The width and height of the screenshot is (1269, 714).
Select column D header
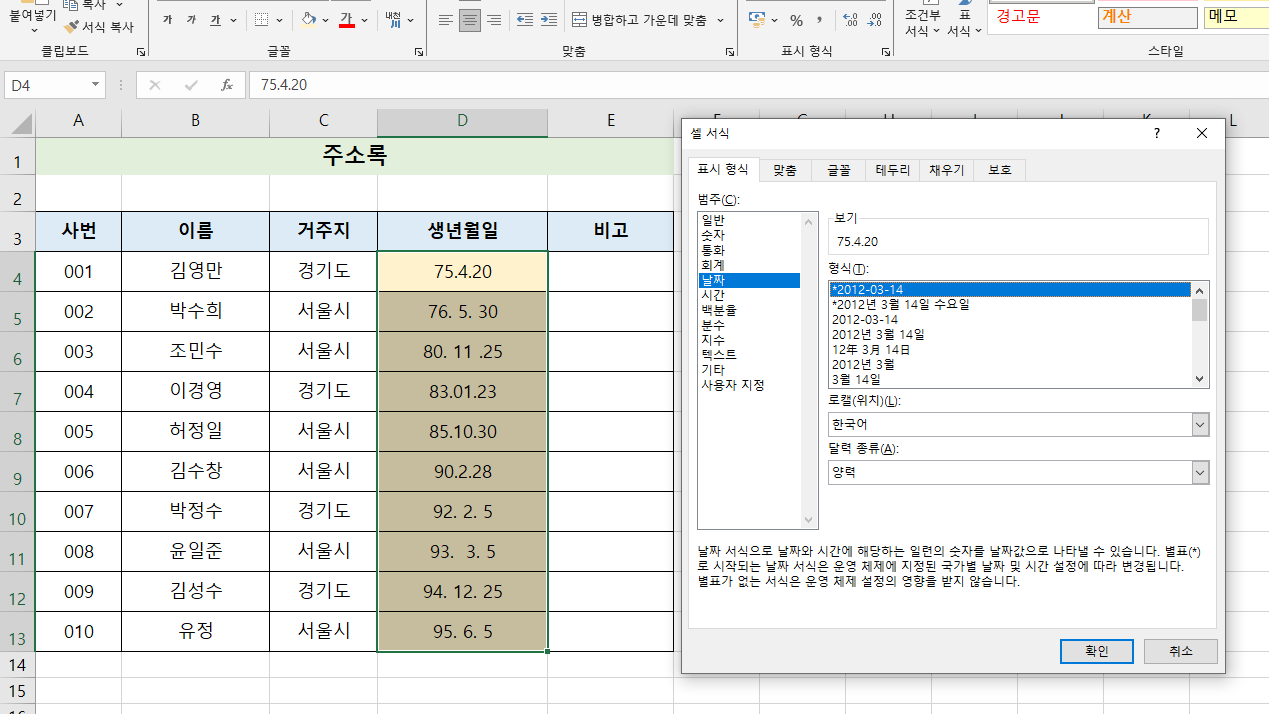point(462,121)
